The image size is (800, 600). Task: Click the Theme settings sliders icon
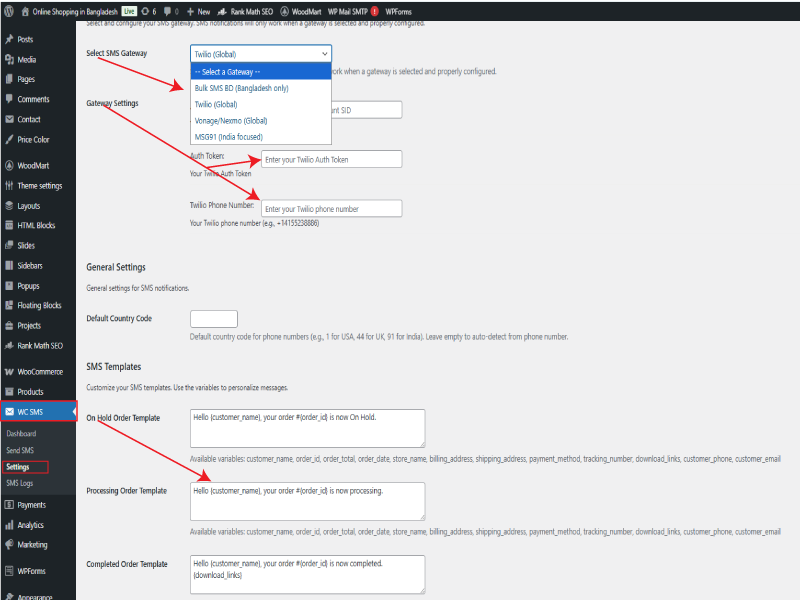[x=9, y=186]
